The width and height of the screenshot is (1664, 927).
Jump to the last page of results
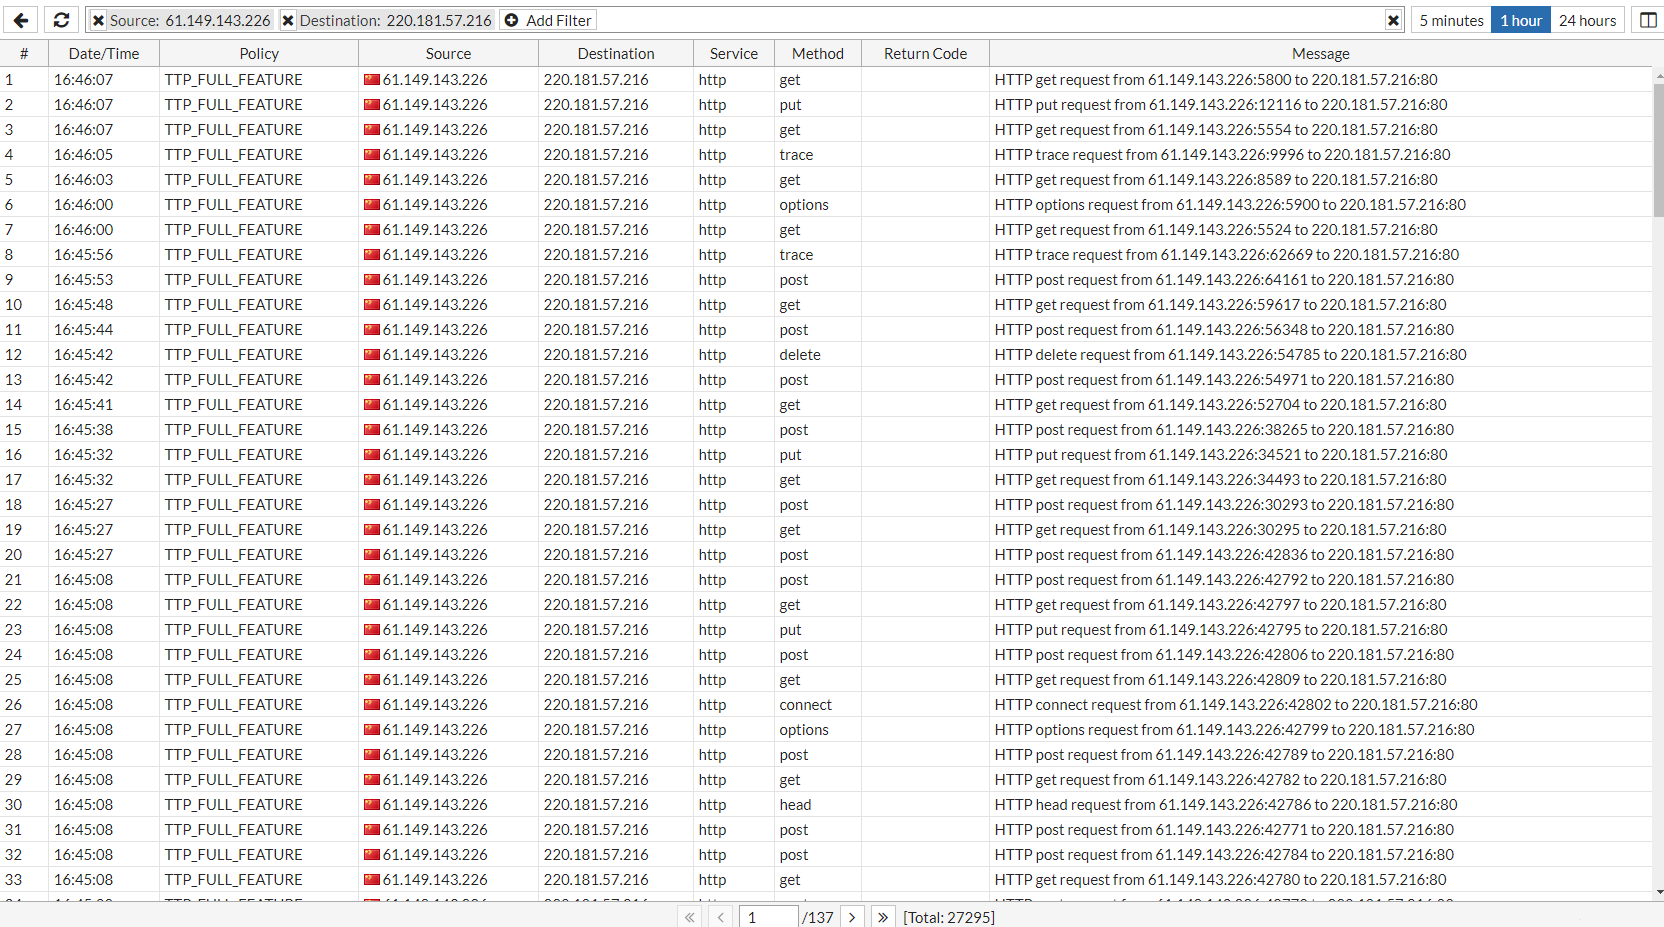(x=882, y=917)
